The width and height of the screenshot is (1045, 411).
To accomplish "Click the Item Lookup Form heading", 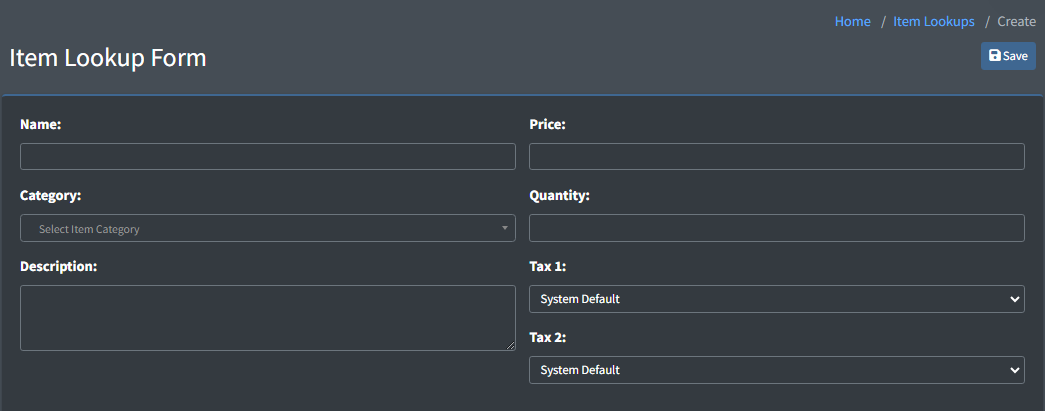I will point(108,58).
